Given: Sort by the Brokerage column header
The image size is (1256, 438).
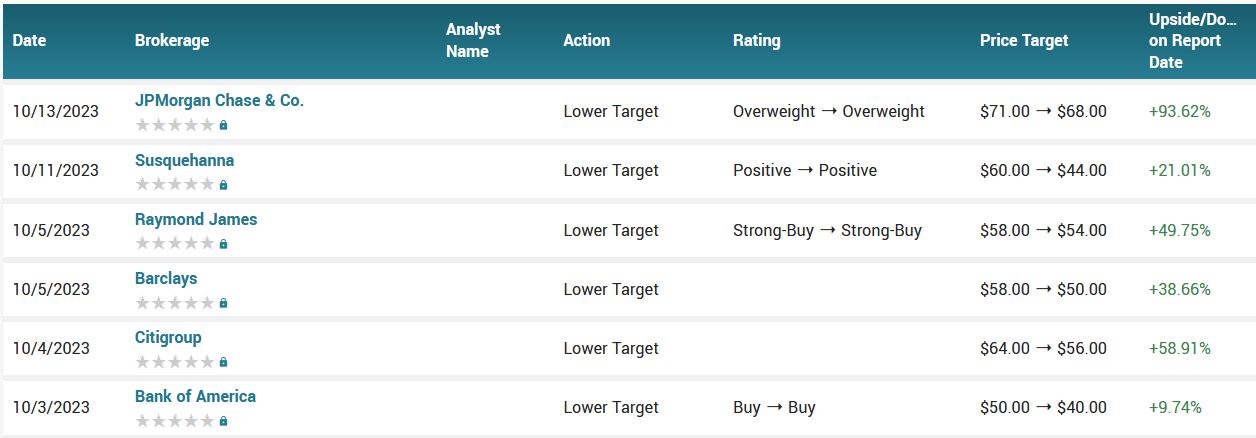Looking at the screenshot, I should (172, 41).
